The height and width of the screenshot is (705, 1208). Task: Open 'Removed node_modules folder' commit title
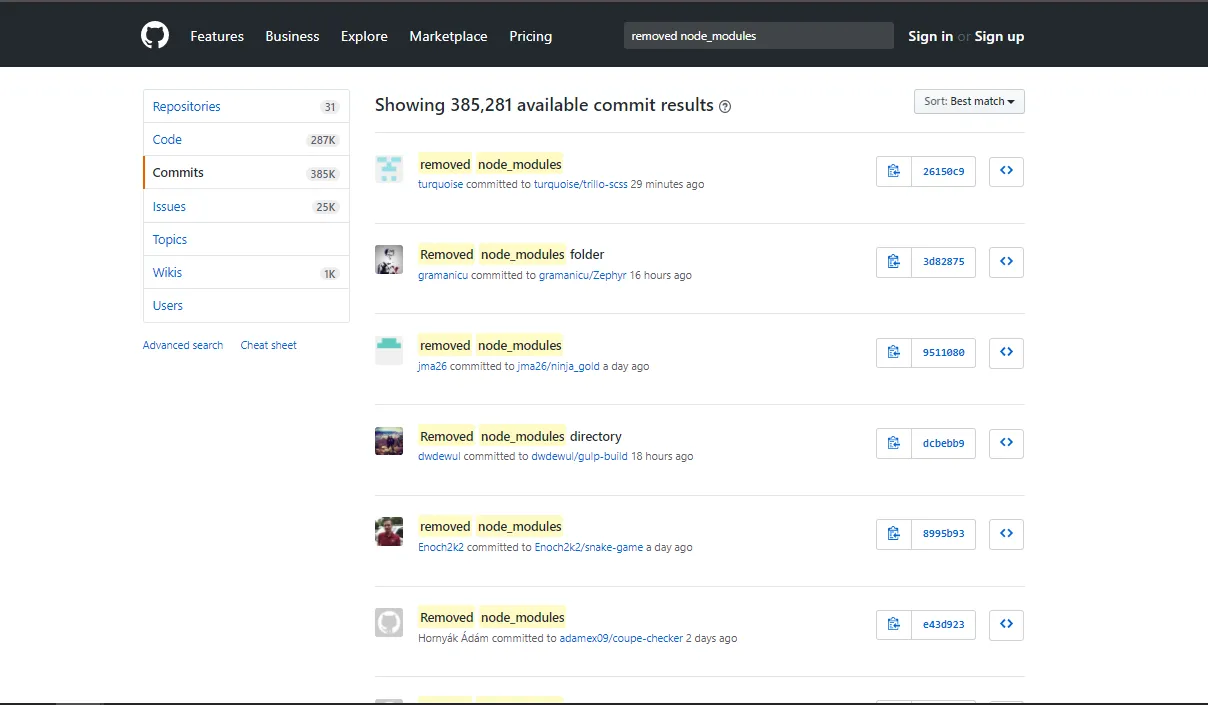pos(511,254)
